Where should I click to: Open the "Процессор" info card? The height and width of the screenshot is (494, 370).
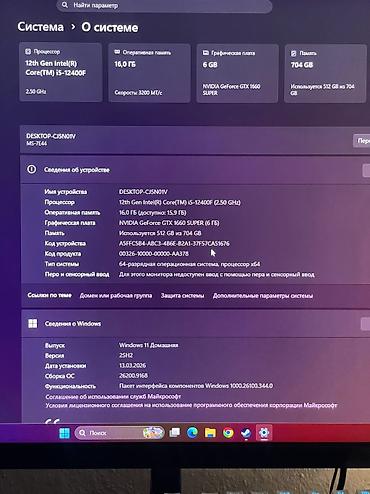tap(60, 72)
